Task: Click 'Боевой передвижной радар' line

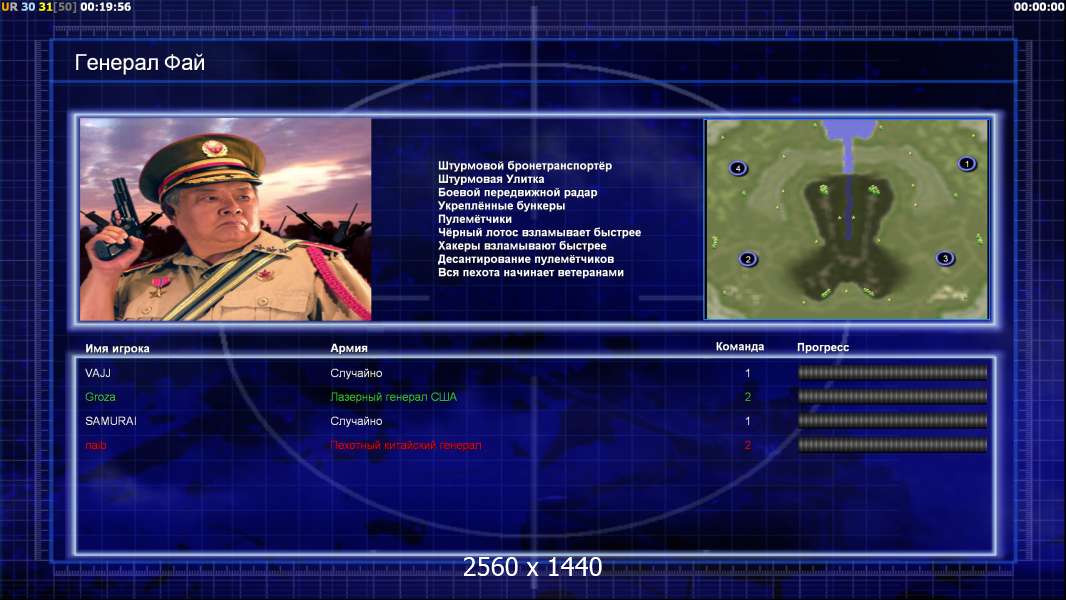Action: 517,192
